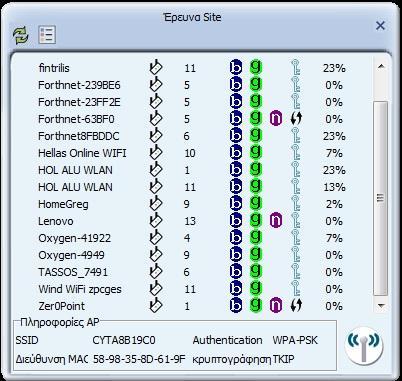Click the 7% signal of Oxygen-41922
402x381 pixels.
pyautogui.click(x=334, y=238)
